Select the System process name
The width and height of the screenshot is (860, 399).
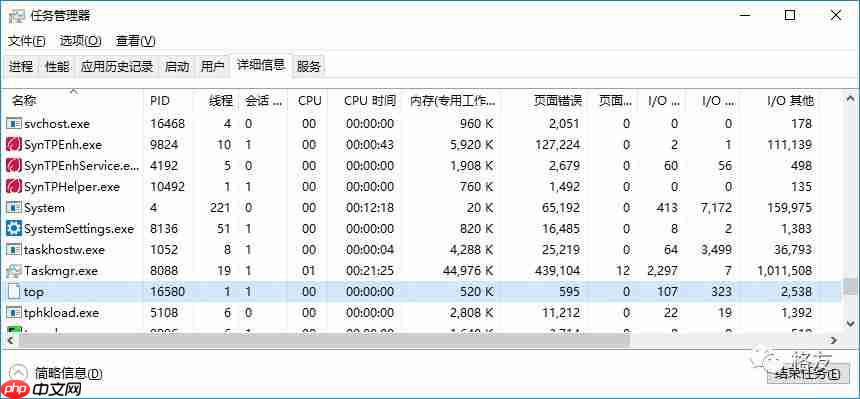(x=44, y=207)
